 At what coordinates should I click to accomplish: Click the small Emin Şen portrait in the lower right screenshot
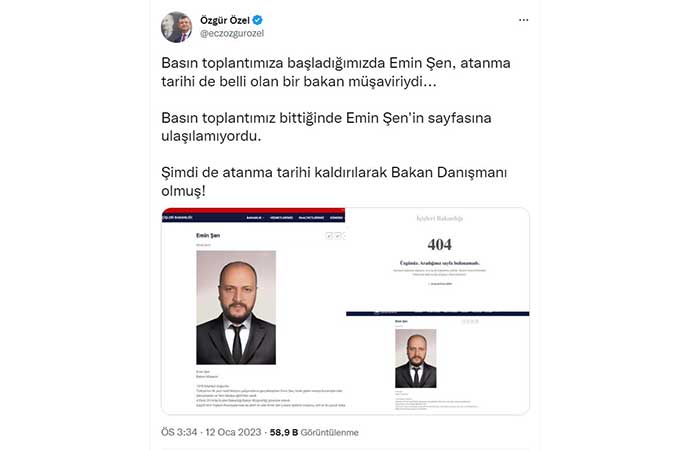(x=415, y=359)
